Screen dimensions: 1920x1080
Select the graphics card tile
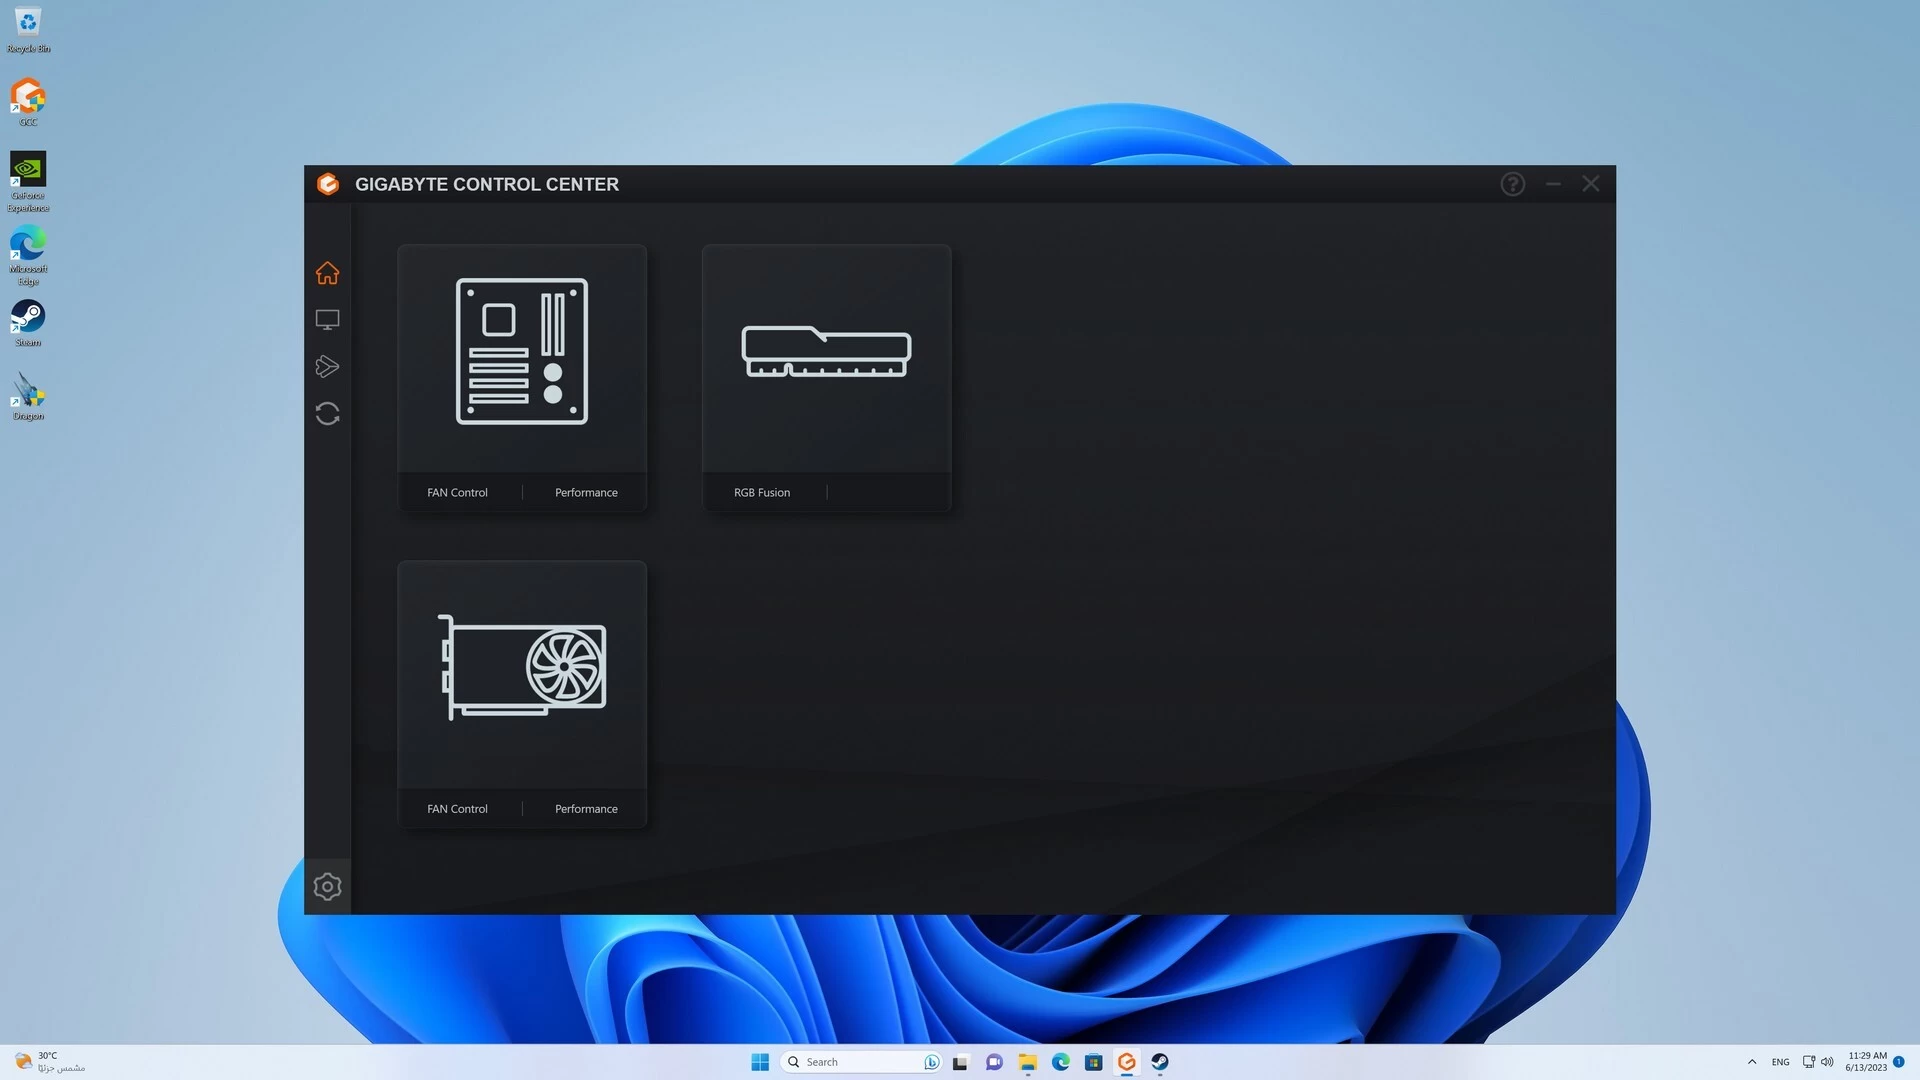click(x=521, y=668)
